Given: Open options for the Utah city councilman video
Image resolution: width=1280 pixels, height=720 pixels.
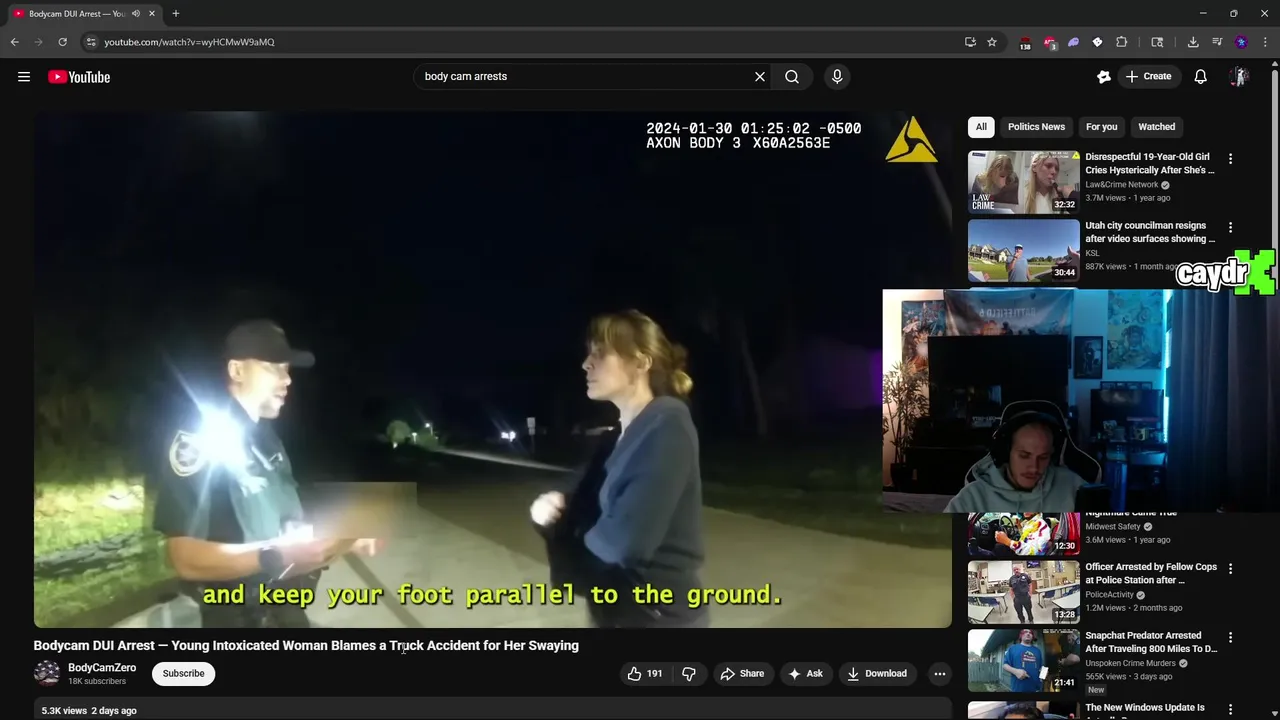Looking at the screenshot, I should 1231,228.
